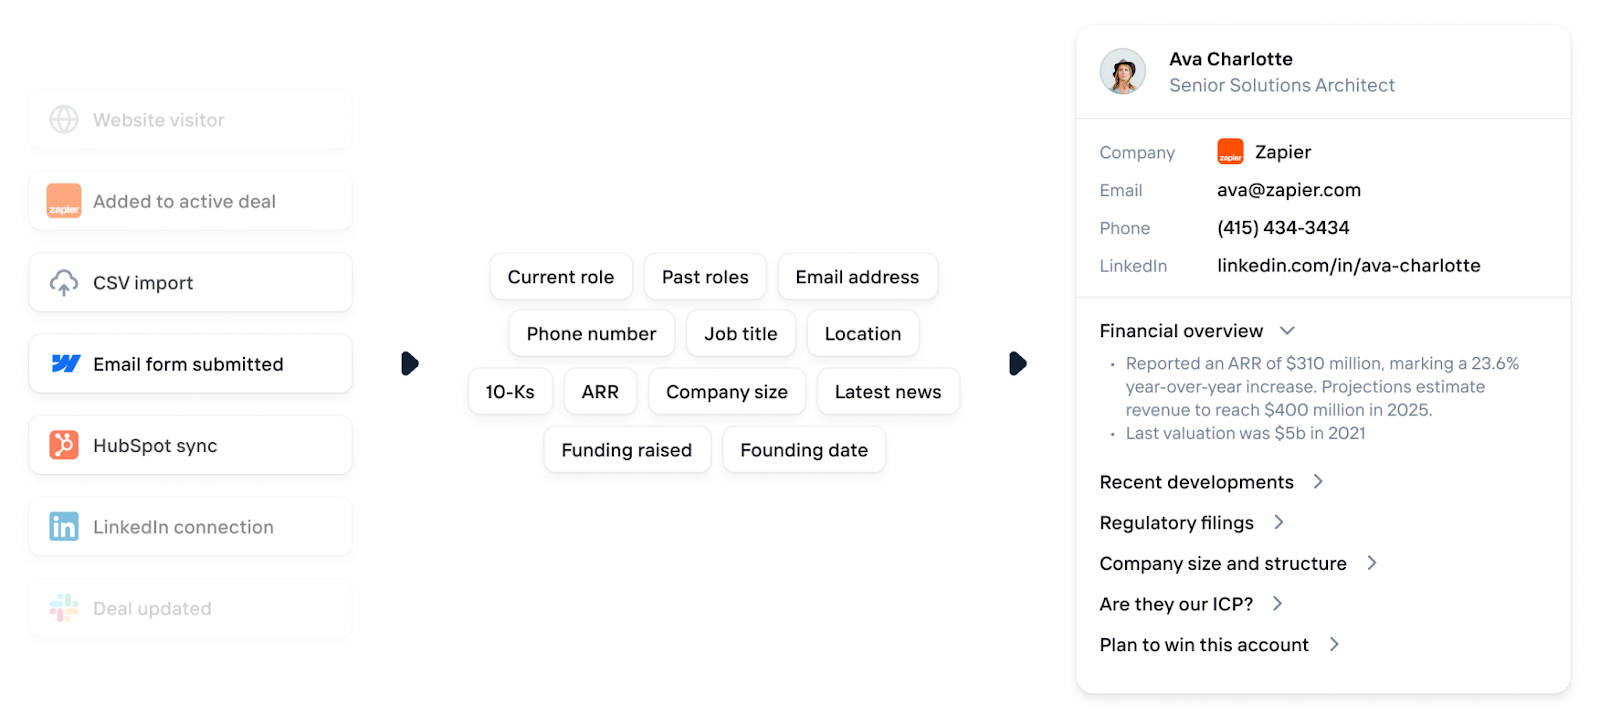1600x727 pixels.
Task: Click the Zapier logo beside company name
Action: tap(1230, 152)
